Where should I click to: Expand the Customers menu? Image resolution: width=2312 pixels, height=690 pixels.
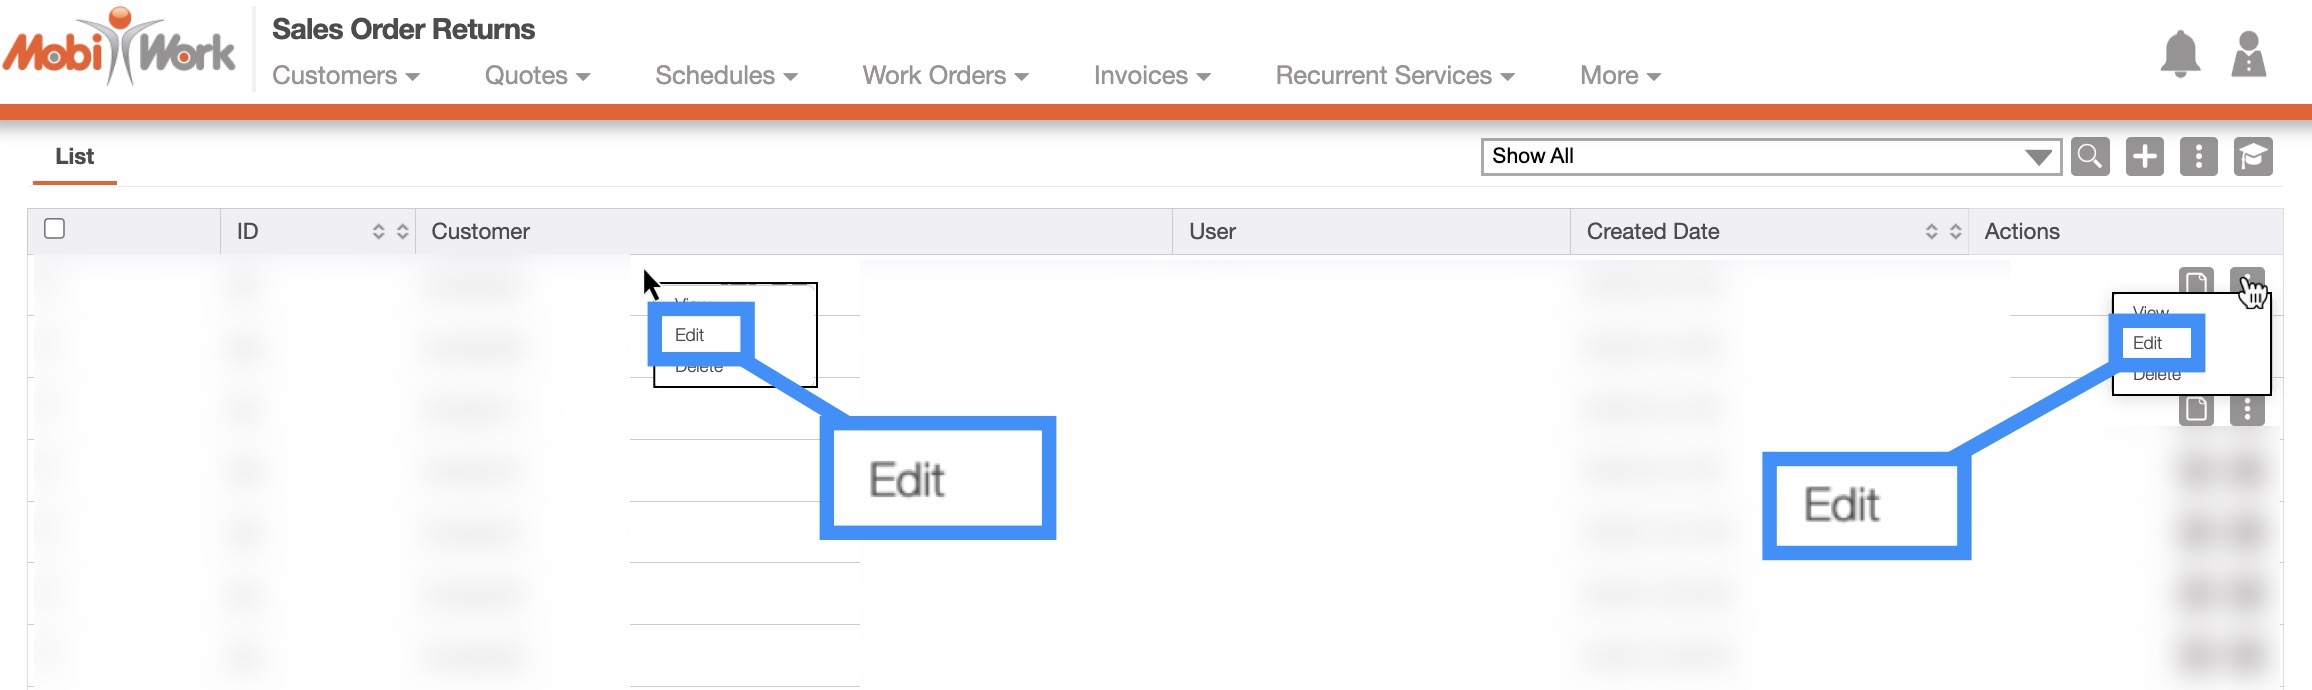click(x=345, y=76)
